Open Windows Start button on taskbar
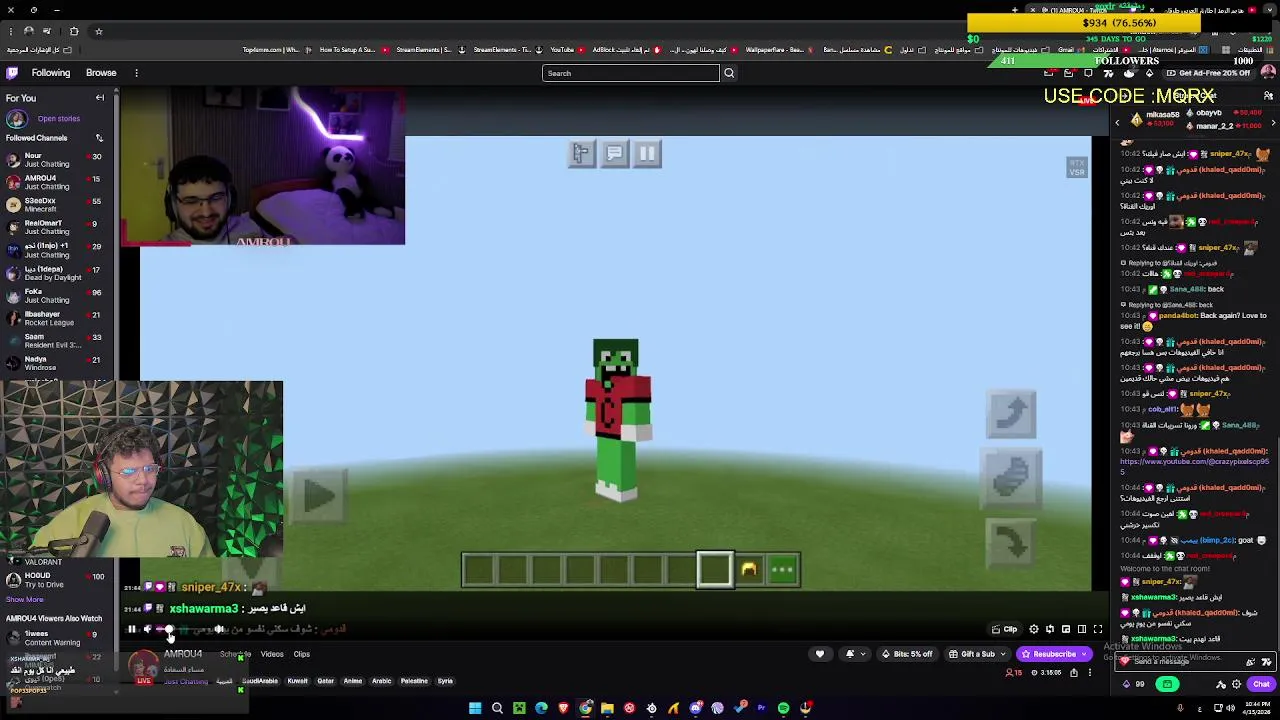The image size is (1280, 720). [x=475, y=709]
